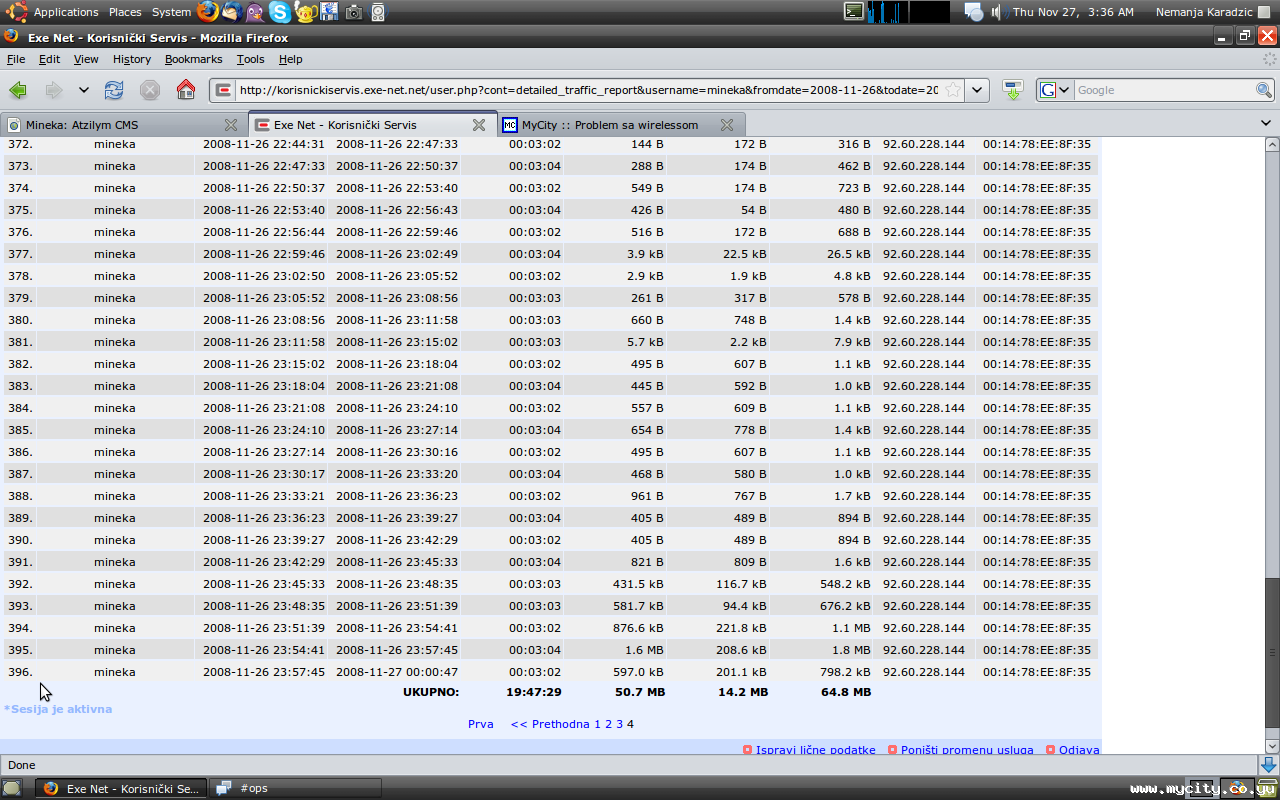
Task: Click the Exe Net site identity icon
Action: coord(223,90)
